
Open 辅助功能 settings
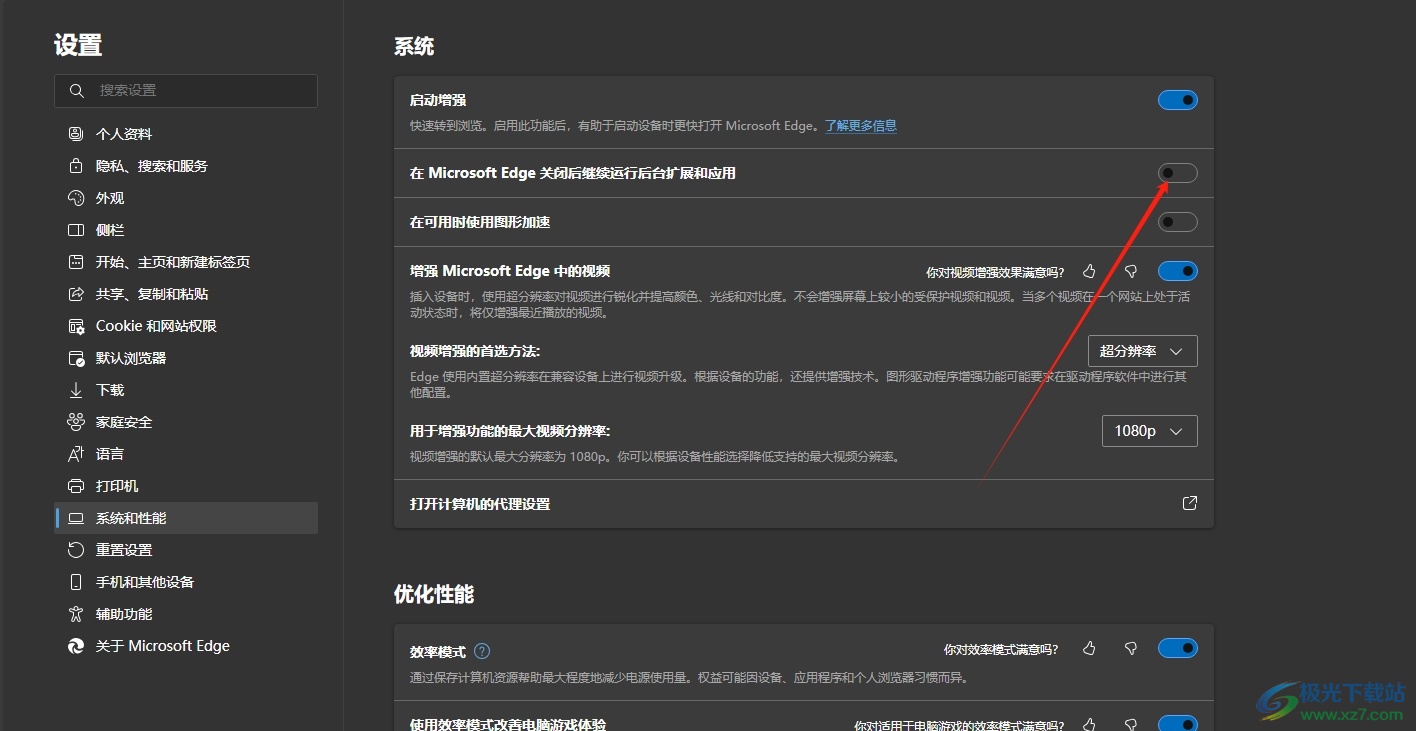tap(186, 614)
